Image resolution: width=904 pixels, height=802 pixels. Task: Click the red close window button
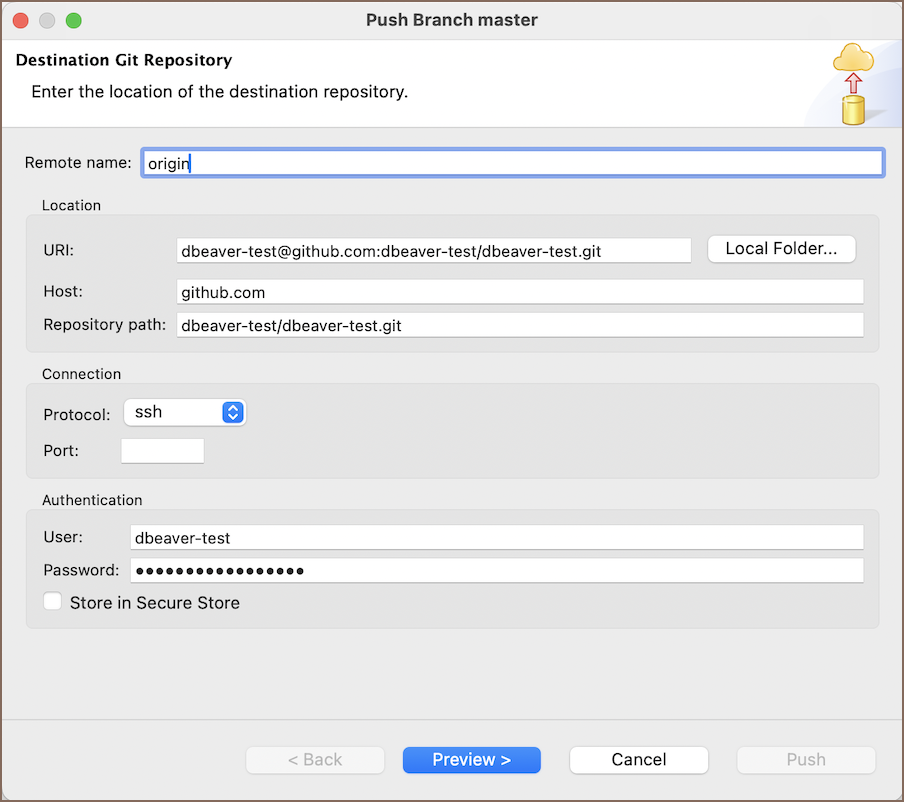point(20,20)
